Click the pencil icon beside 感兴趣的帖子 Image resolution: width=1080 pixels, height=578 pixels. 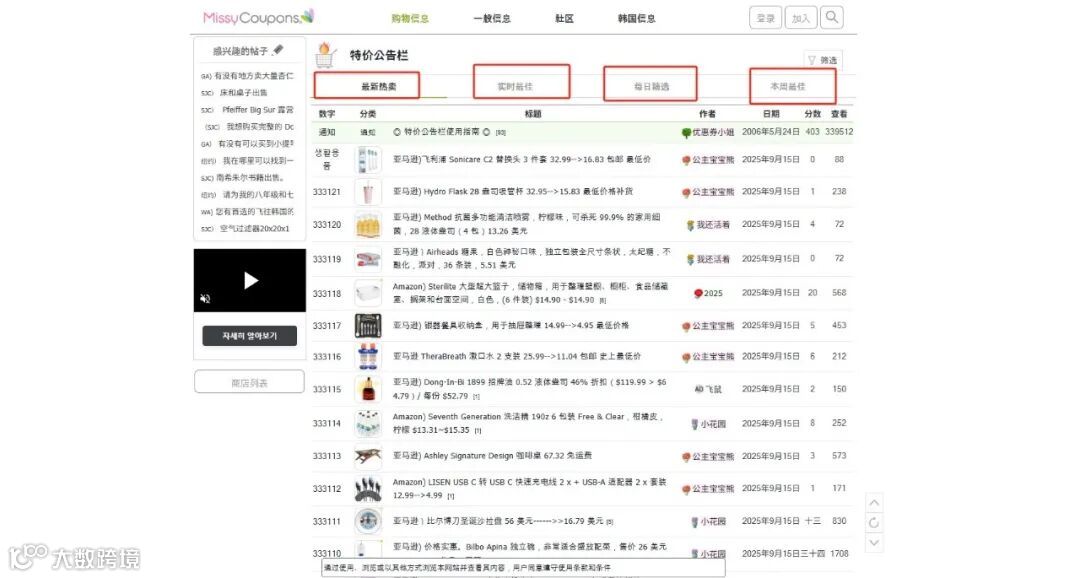coord(278,50)
